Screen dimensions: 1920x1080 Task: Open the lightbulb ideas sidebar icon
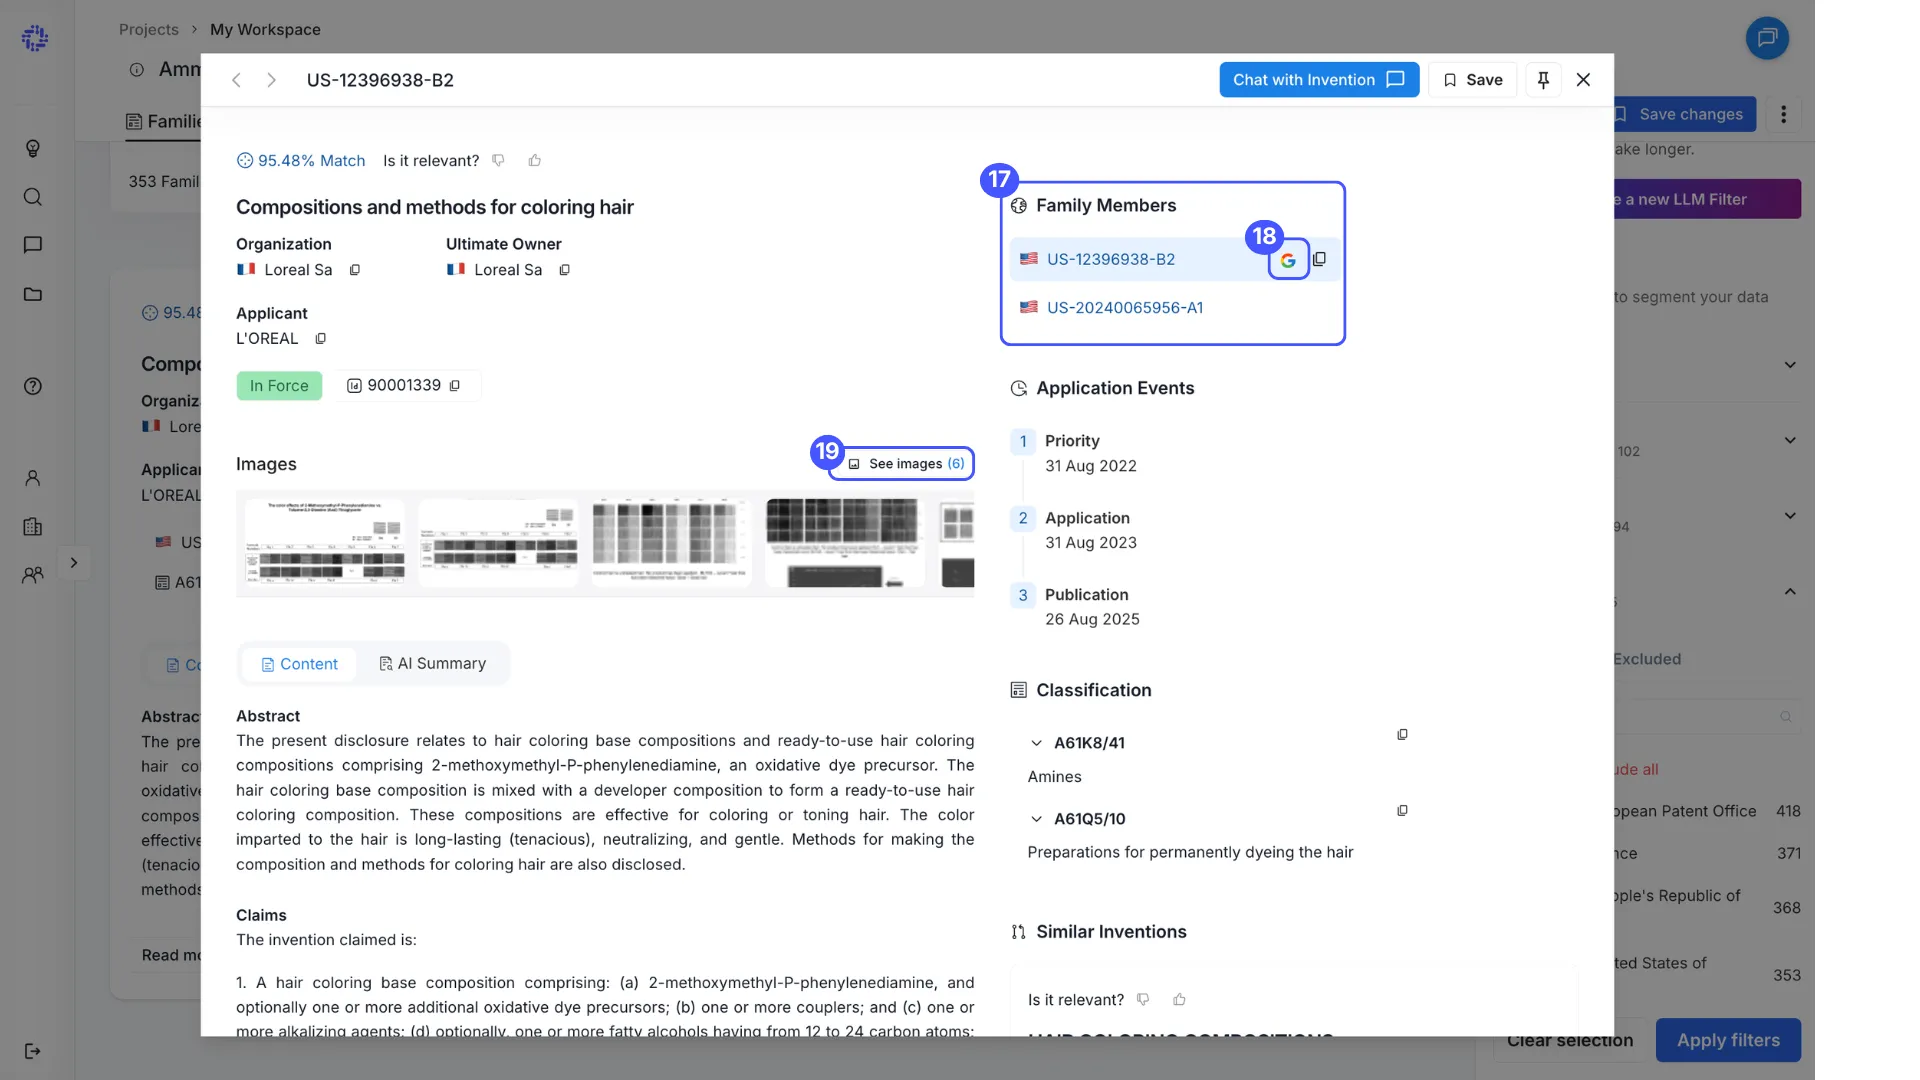point(33,149)
